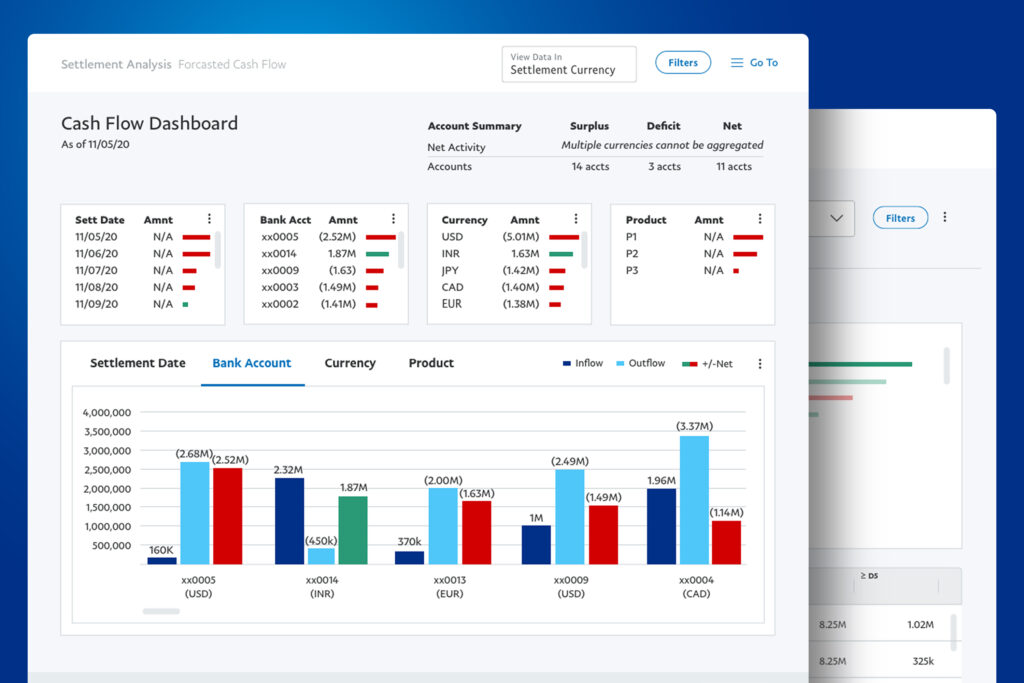Click the 14 accts surplus value
The image size is (1024, 683).
[x=590, y=167]
